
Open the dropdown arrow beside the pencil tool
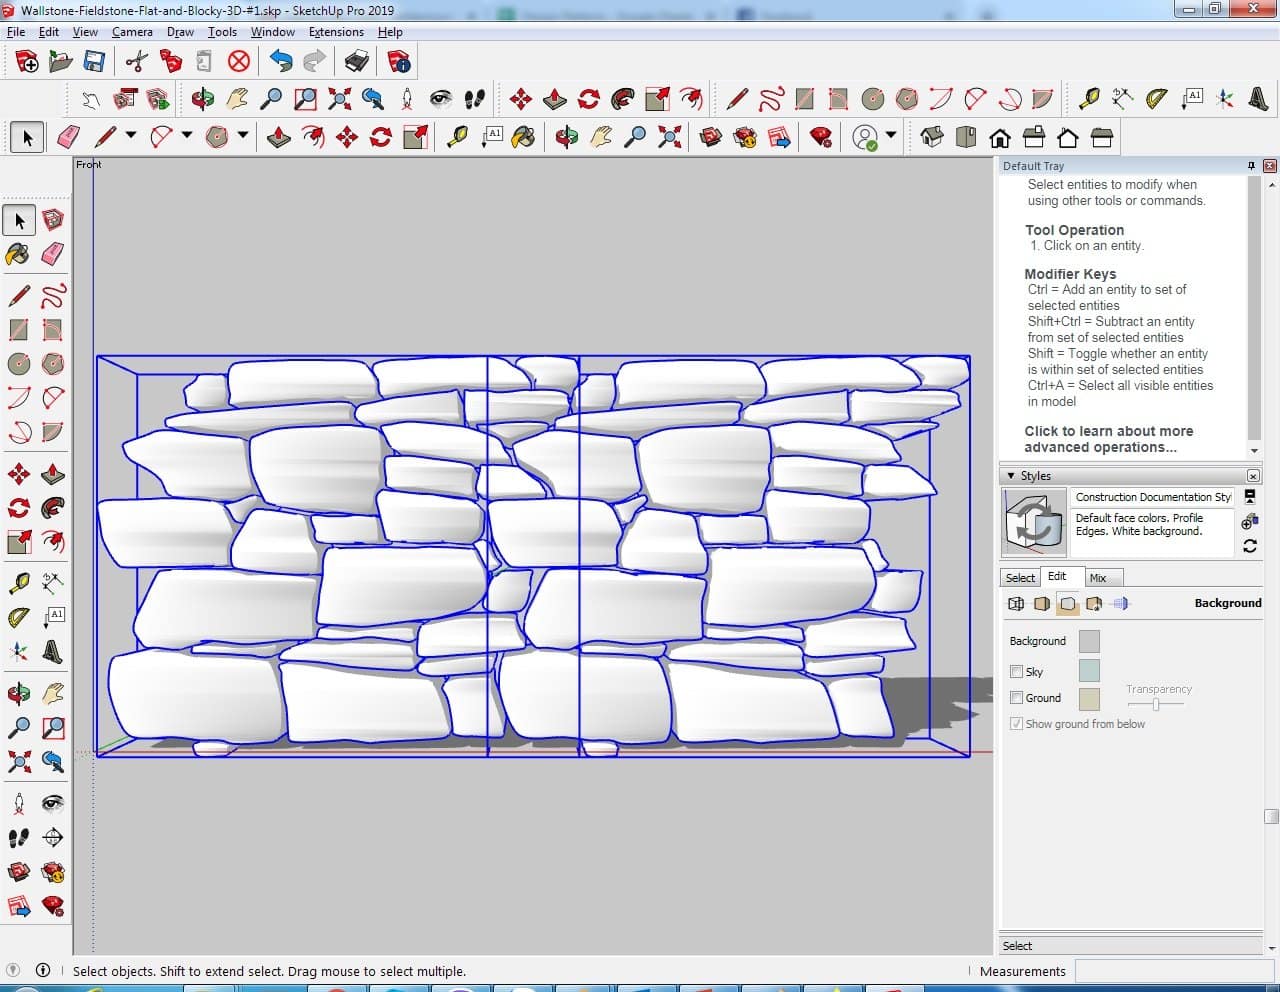(130, 136)
